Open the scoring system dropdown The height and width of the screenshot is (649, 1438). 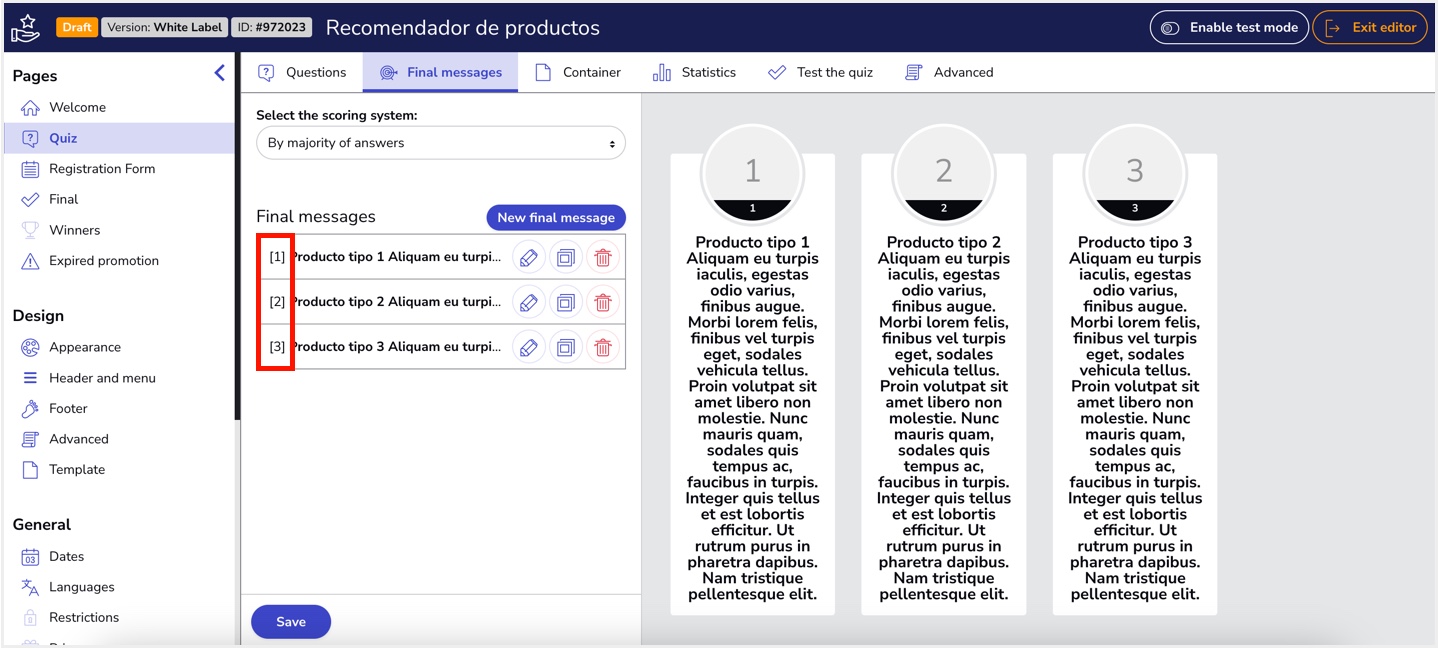pos(440,142)
